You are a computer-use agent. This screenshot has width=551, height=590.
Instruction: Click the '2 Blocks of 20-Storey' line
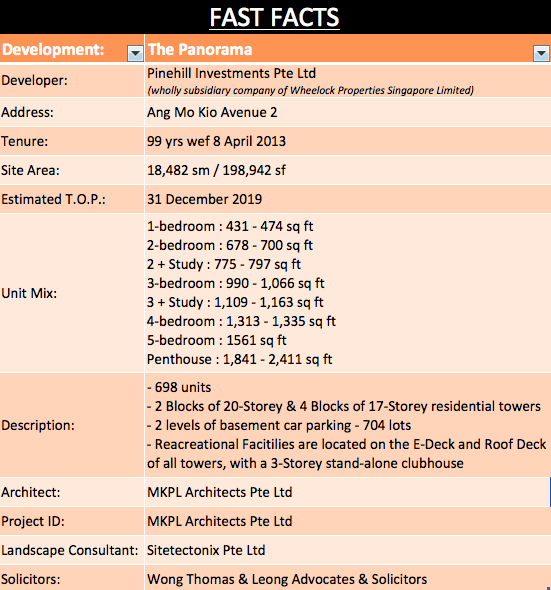[344, 406]
